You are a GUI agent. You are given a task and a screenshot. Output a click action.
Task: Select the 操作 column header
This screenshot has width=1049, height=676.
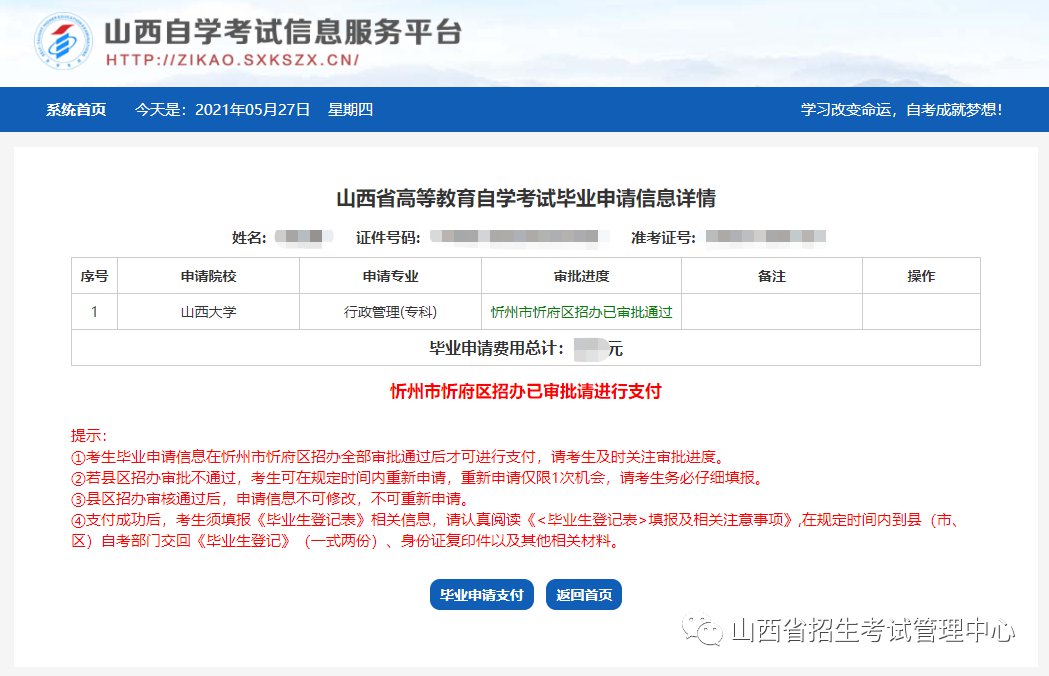pos(921,276)
